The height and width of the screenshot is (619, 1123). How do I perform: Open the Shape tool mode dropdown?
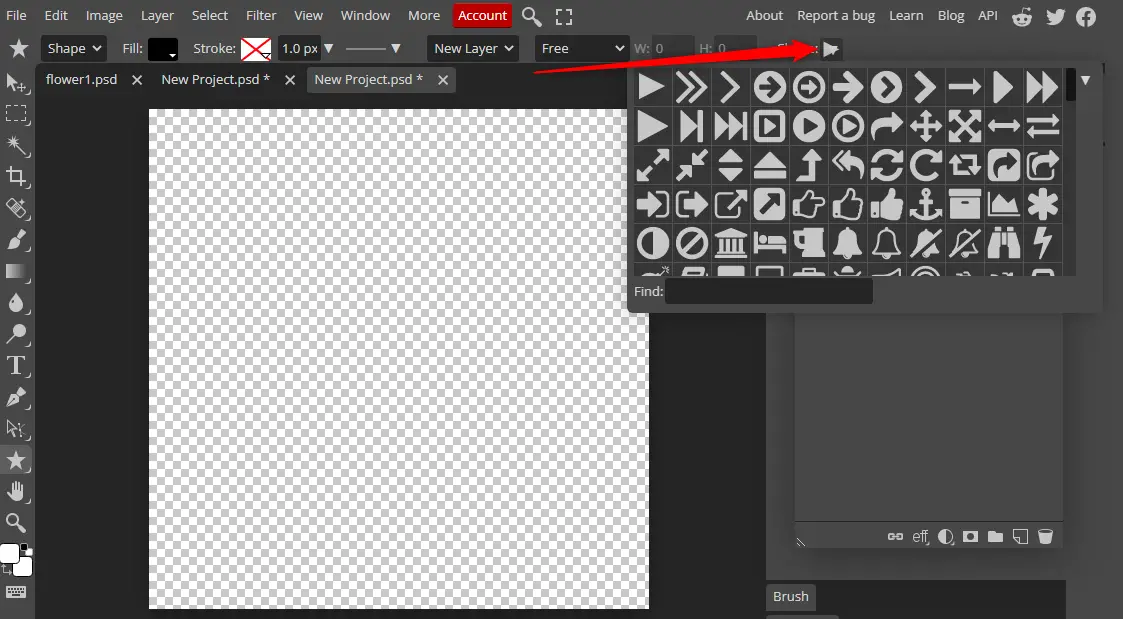pyautogui.click(x=73, y=48)
